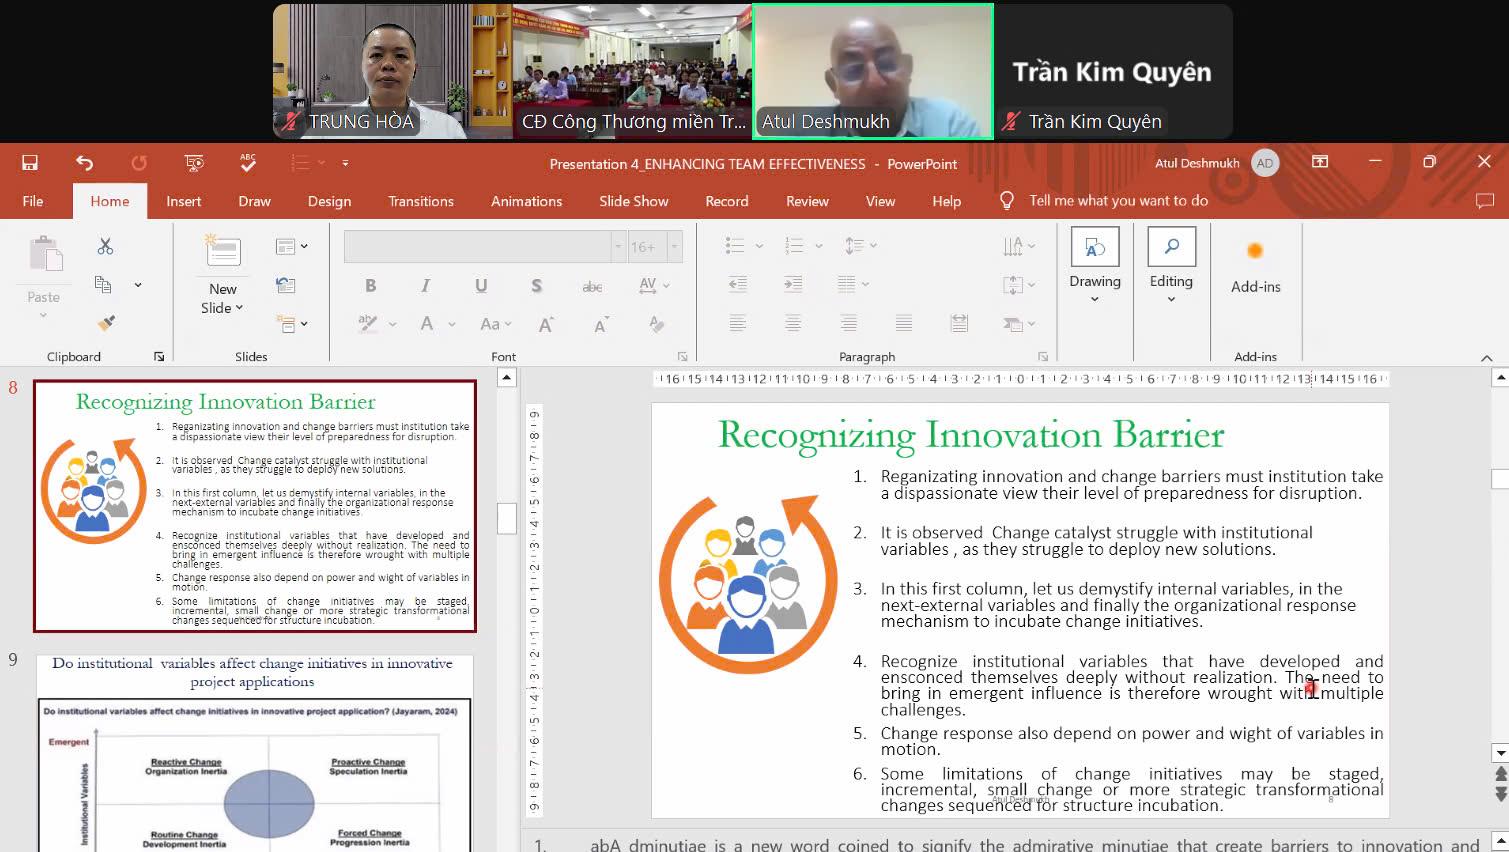The height and width of the screenshot is (852, 1509).
Task: Open the Review tab
Action: click(807, 201)
